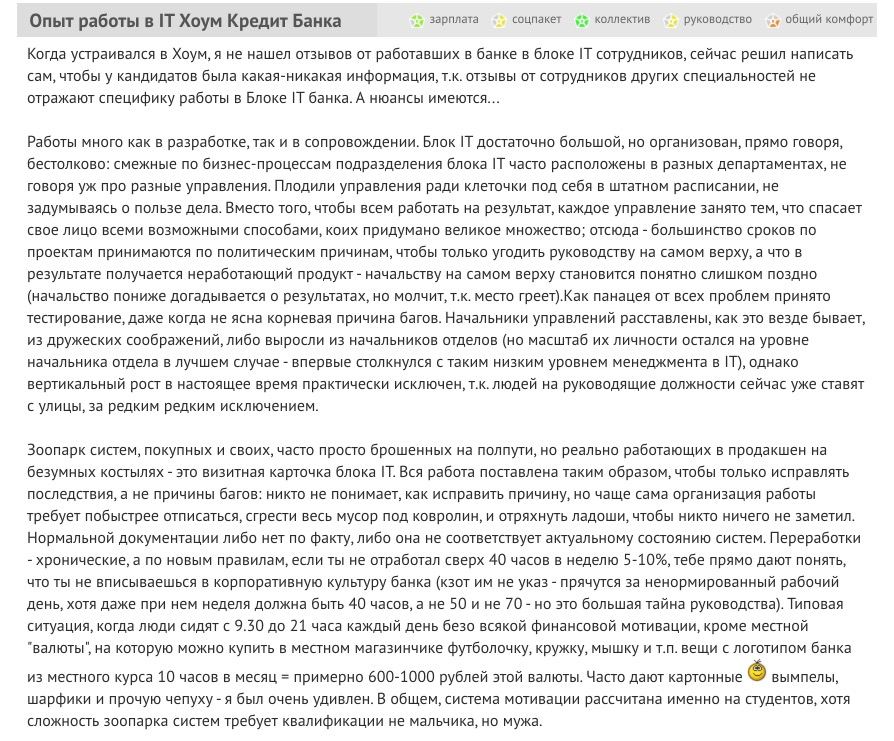The image size is (894, 741).
Task: Click the соцпакет rating star icon
Action: [x=499, y=21]
